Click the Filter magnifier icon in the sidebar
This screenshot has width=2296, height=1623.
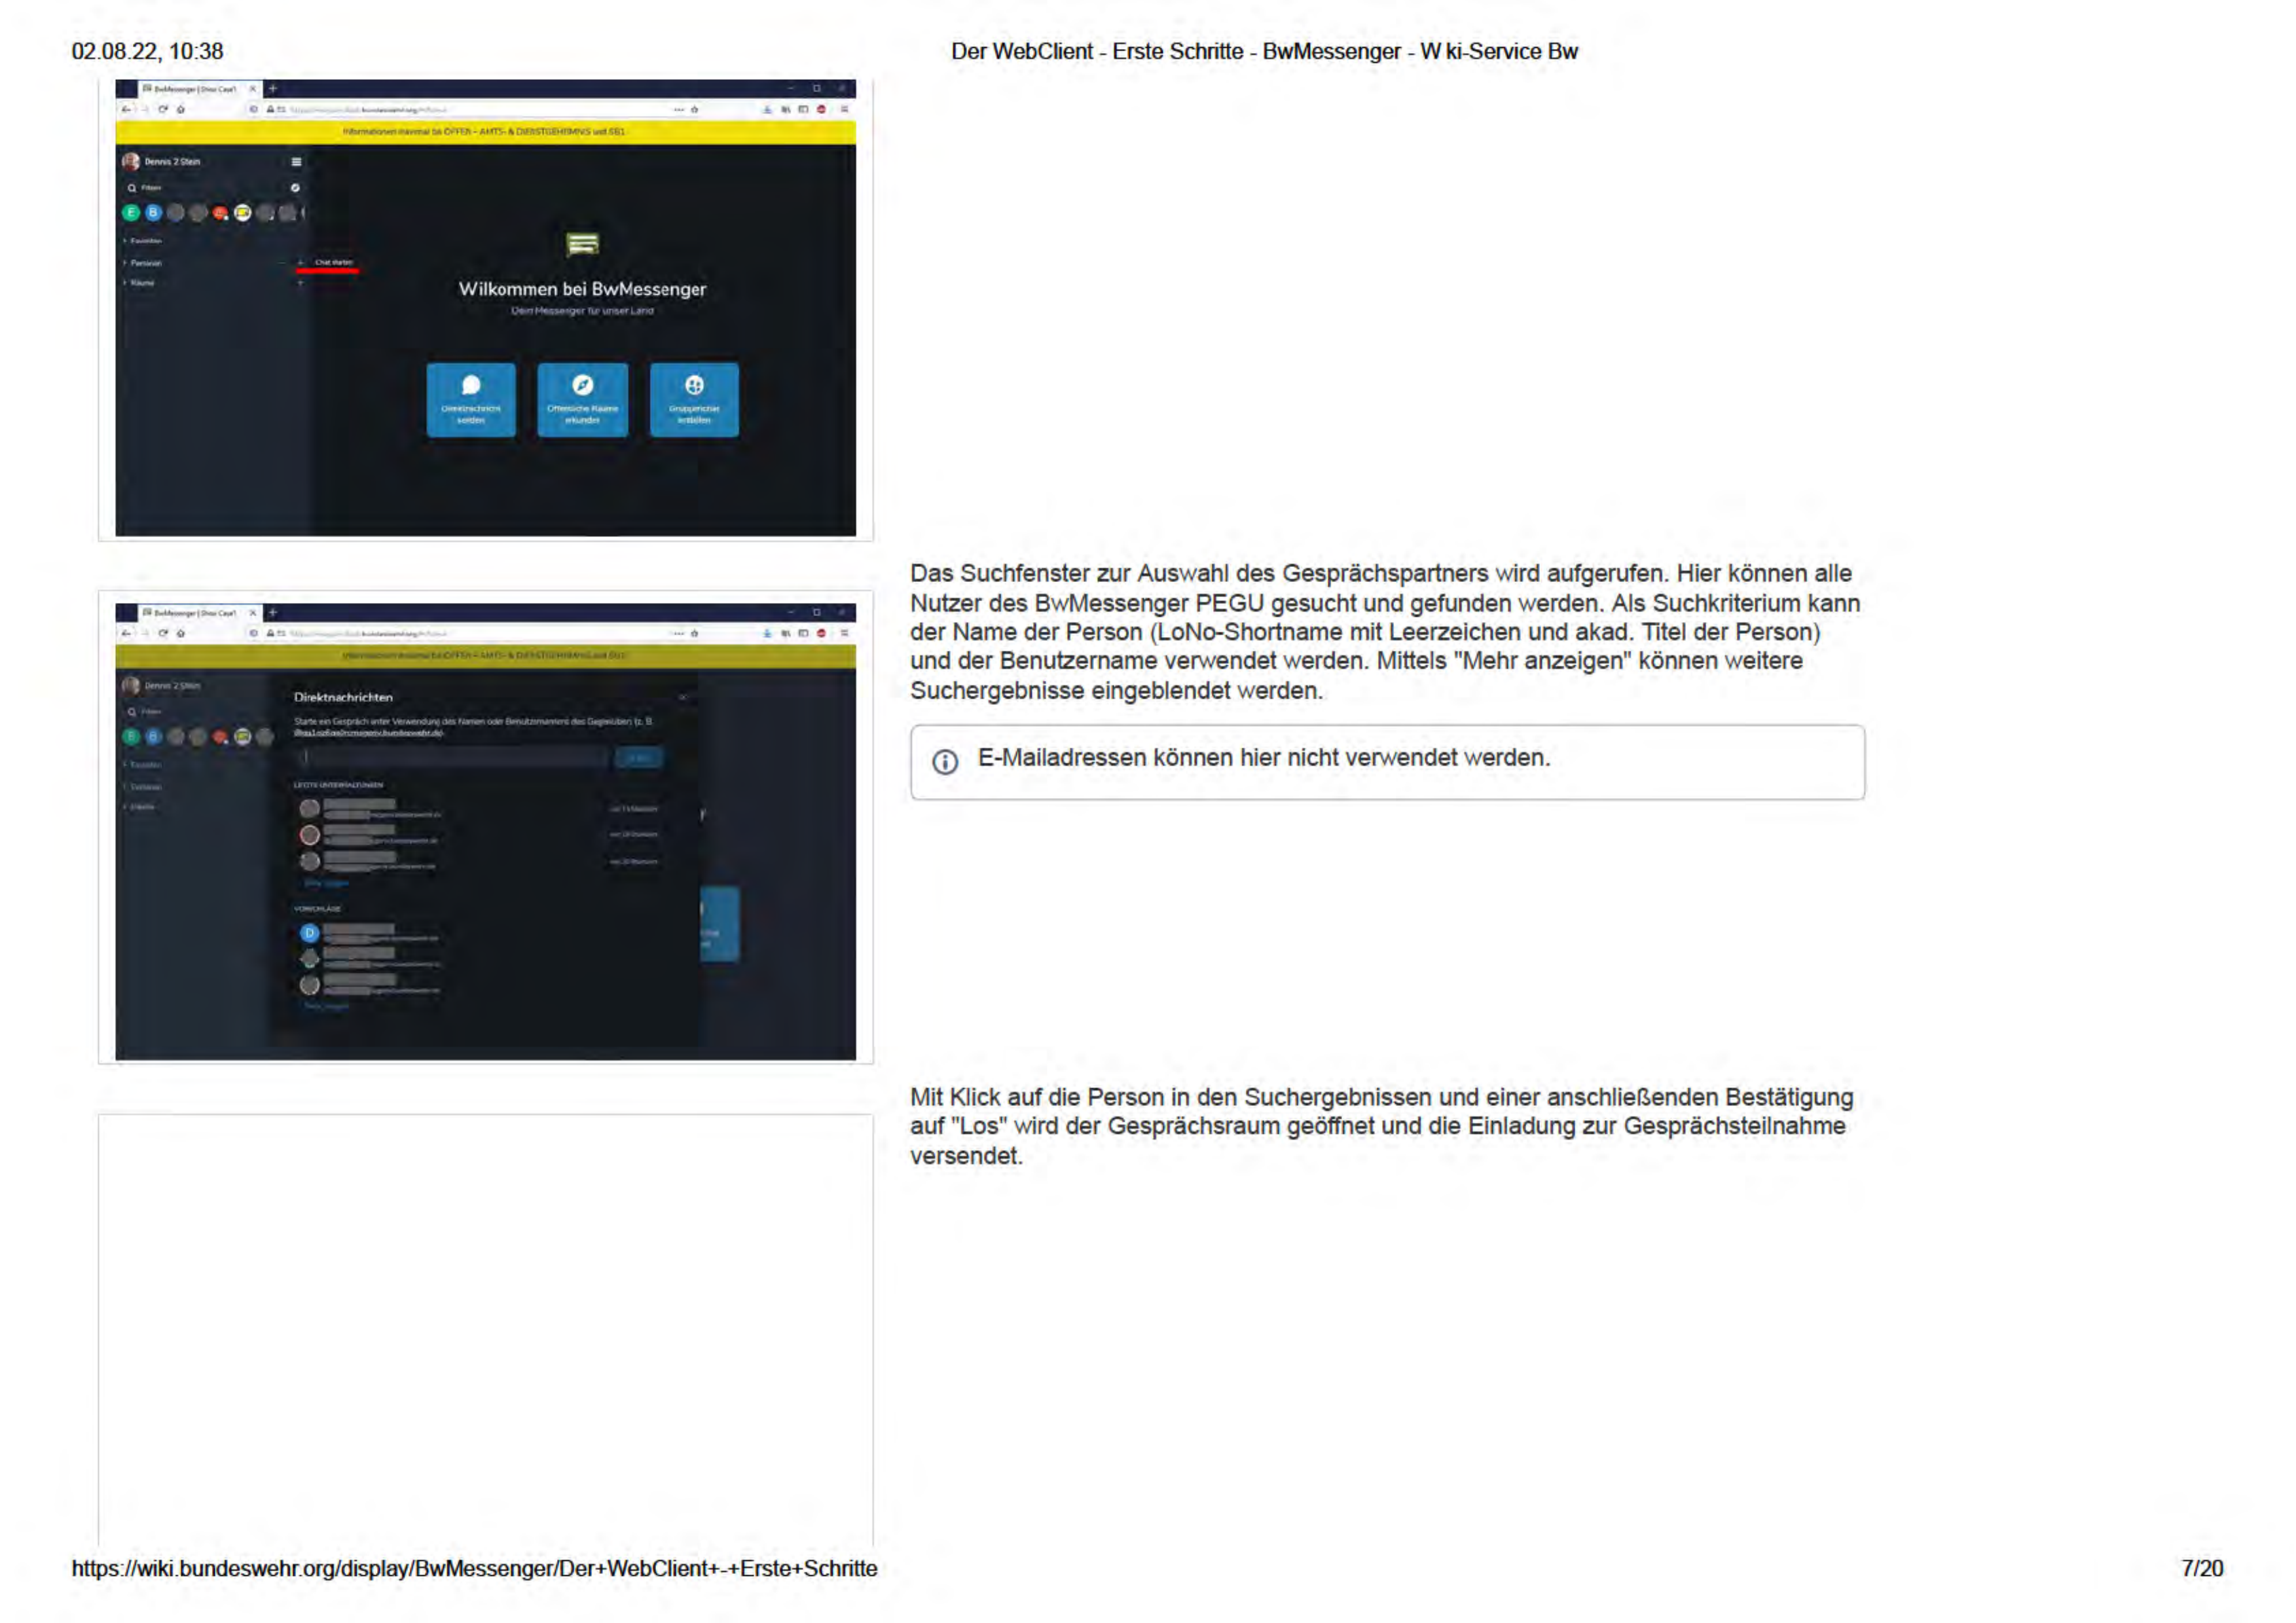pyautogui.click(x=133, y=187)
